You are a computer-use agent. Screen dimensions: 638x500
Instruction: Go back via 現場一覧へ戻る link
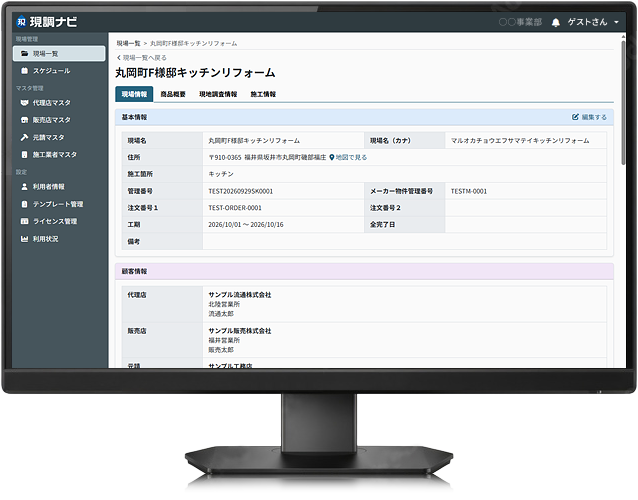point(144,58)
